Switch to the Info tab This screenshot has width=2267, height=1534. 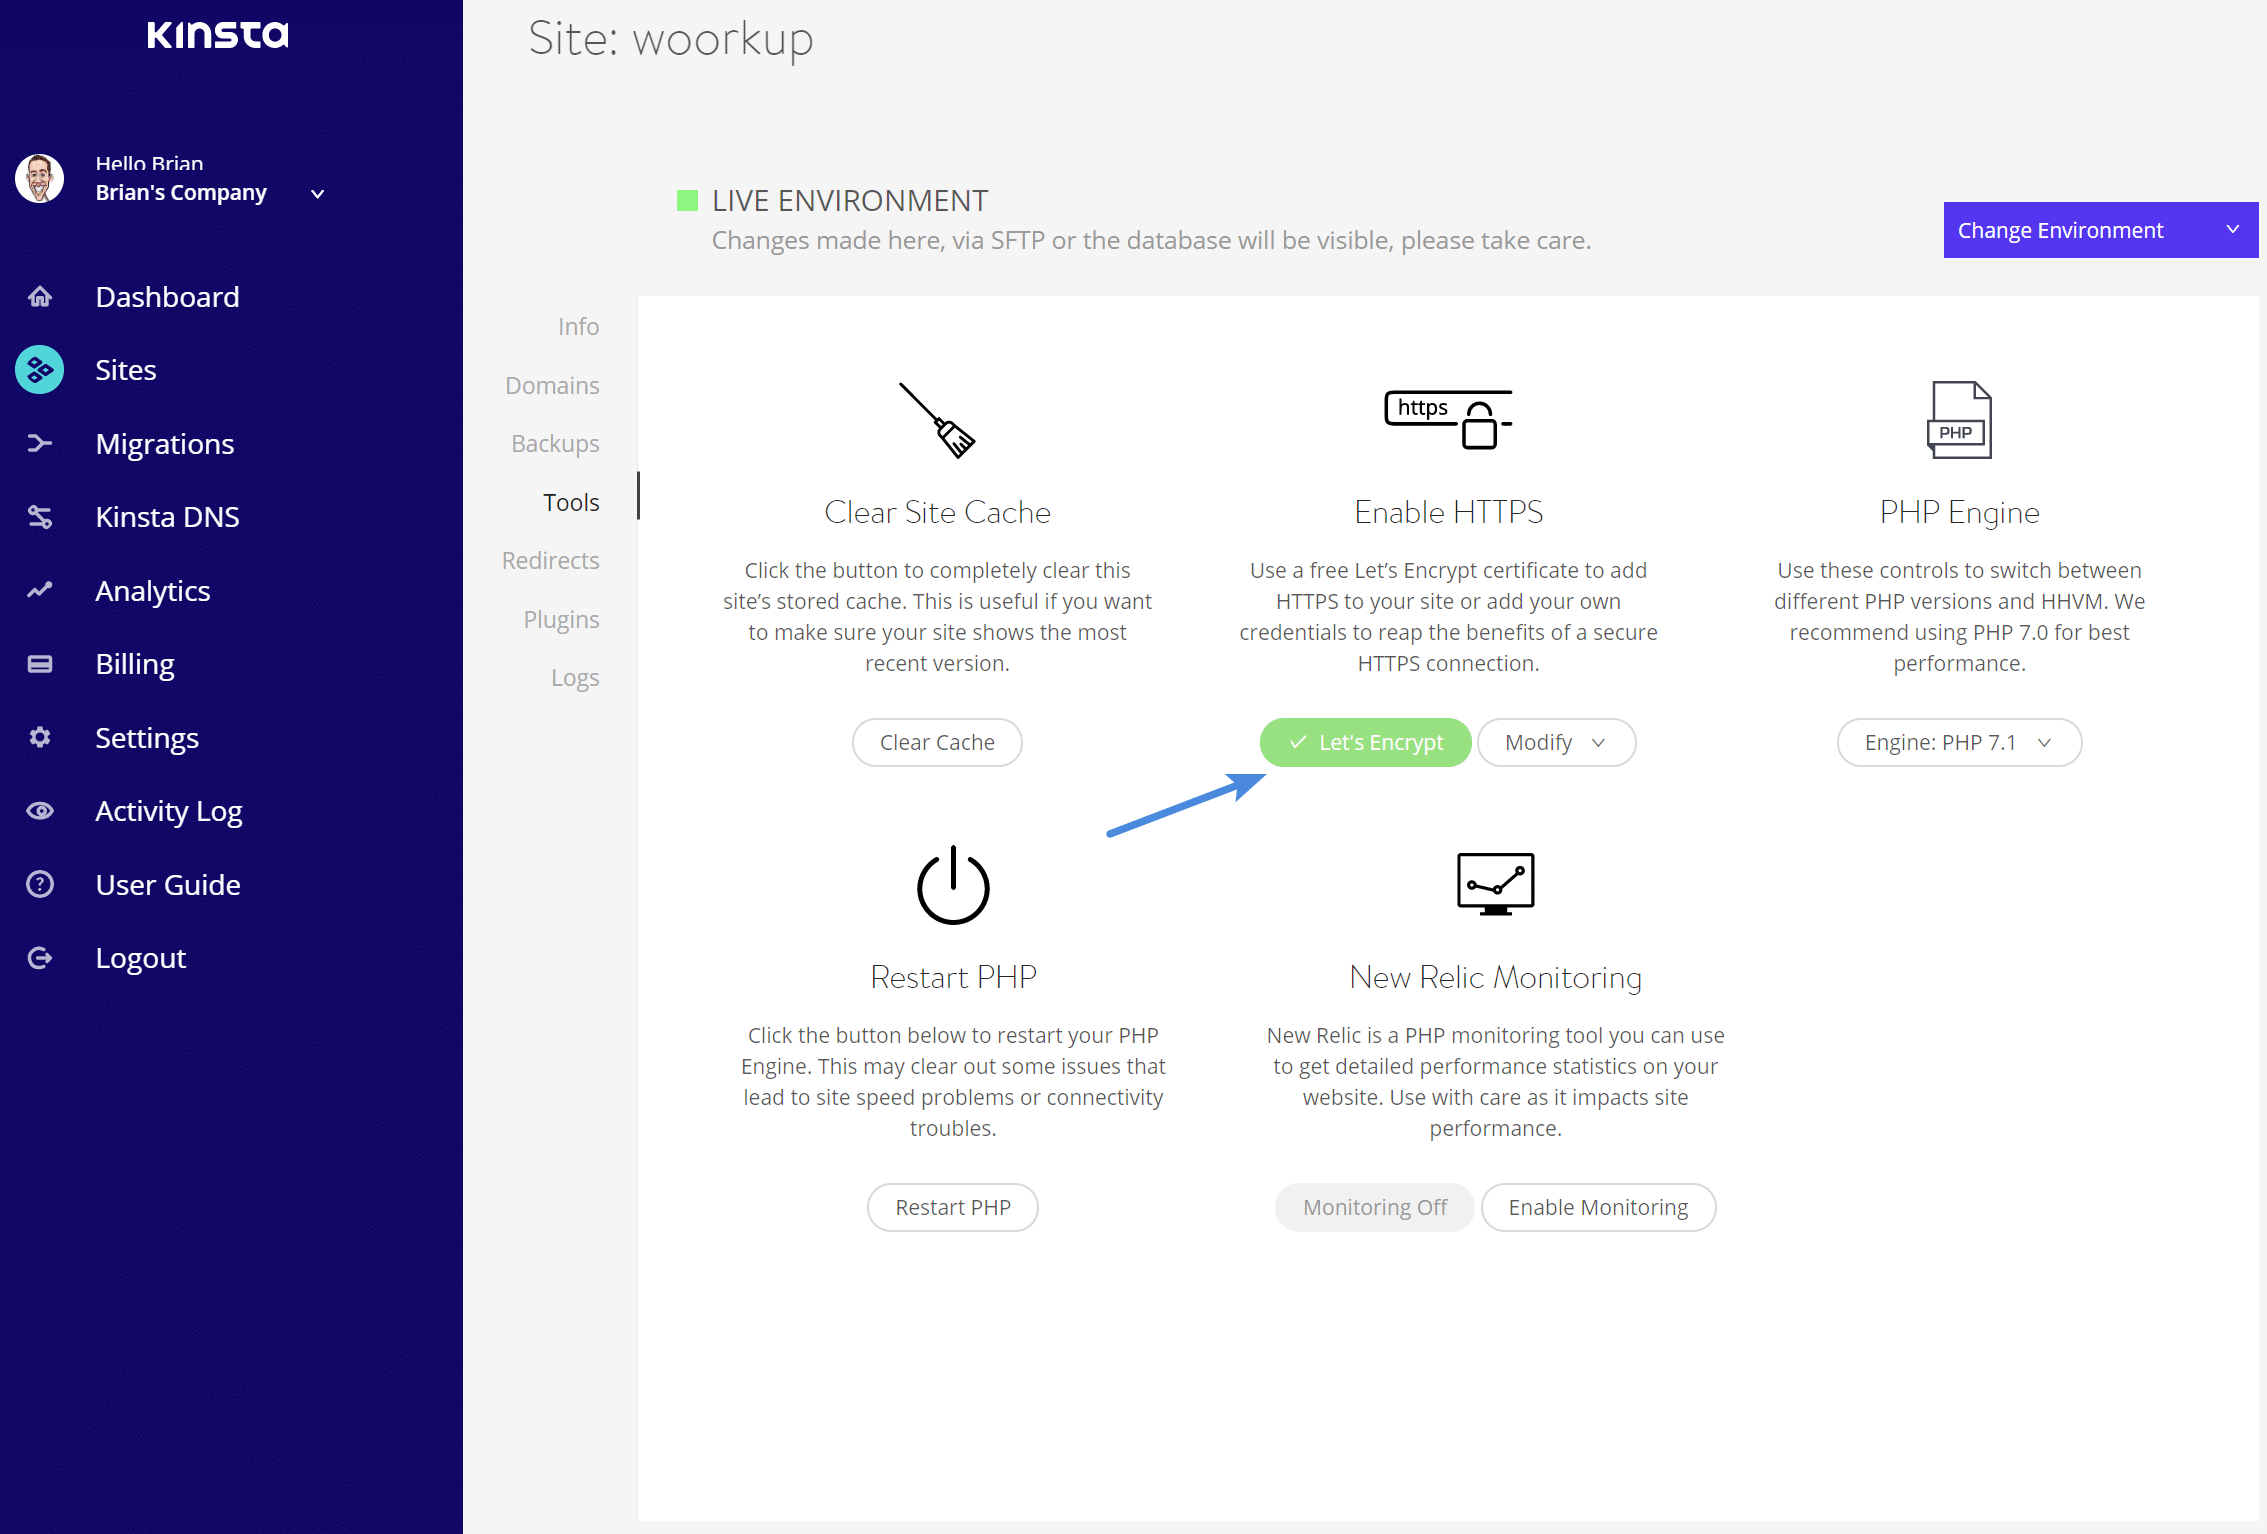click(x=578, y=327)
